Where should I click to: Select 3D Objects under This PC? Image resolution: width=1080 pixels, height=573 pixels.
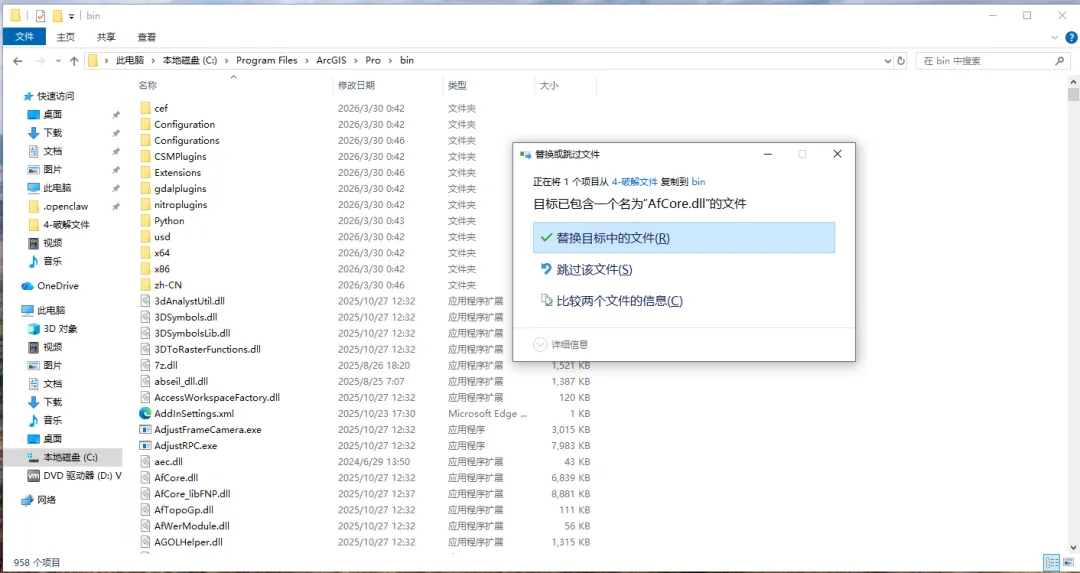pos(60,329)
